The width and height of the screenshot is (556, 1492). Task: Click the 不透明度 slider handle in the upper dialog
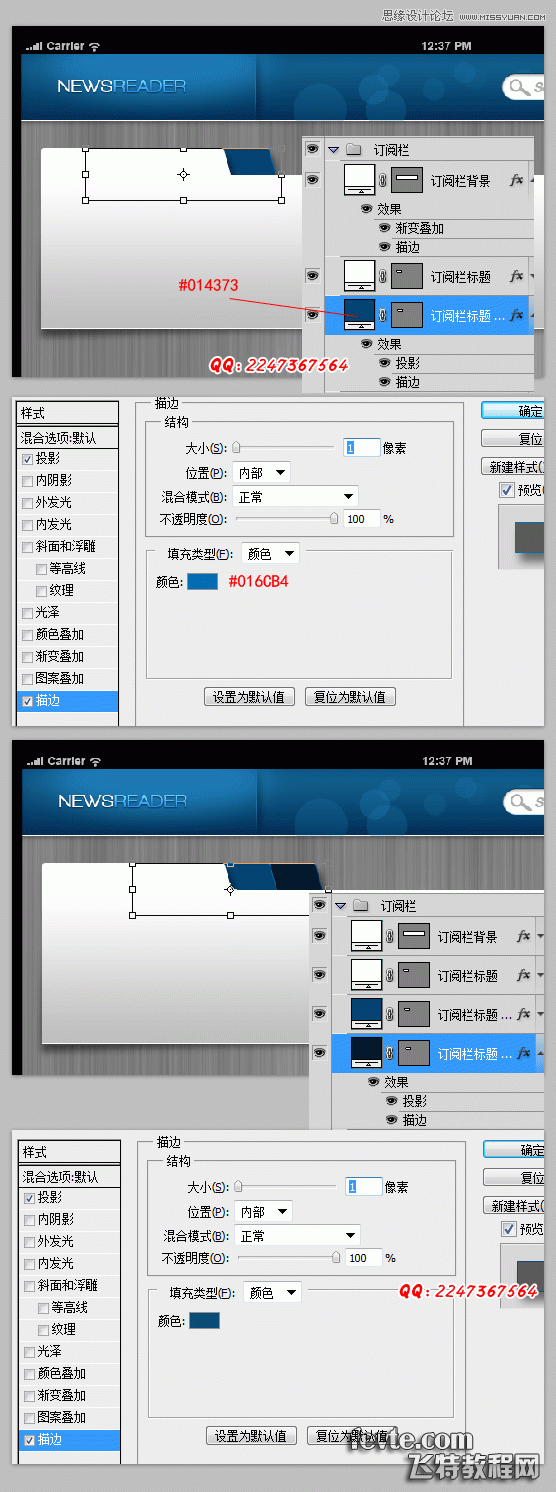pos(334,519)
